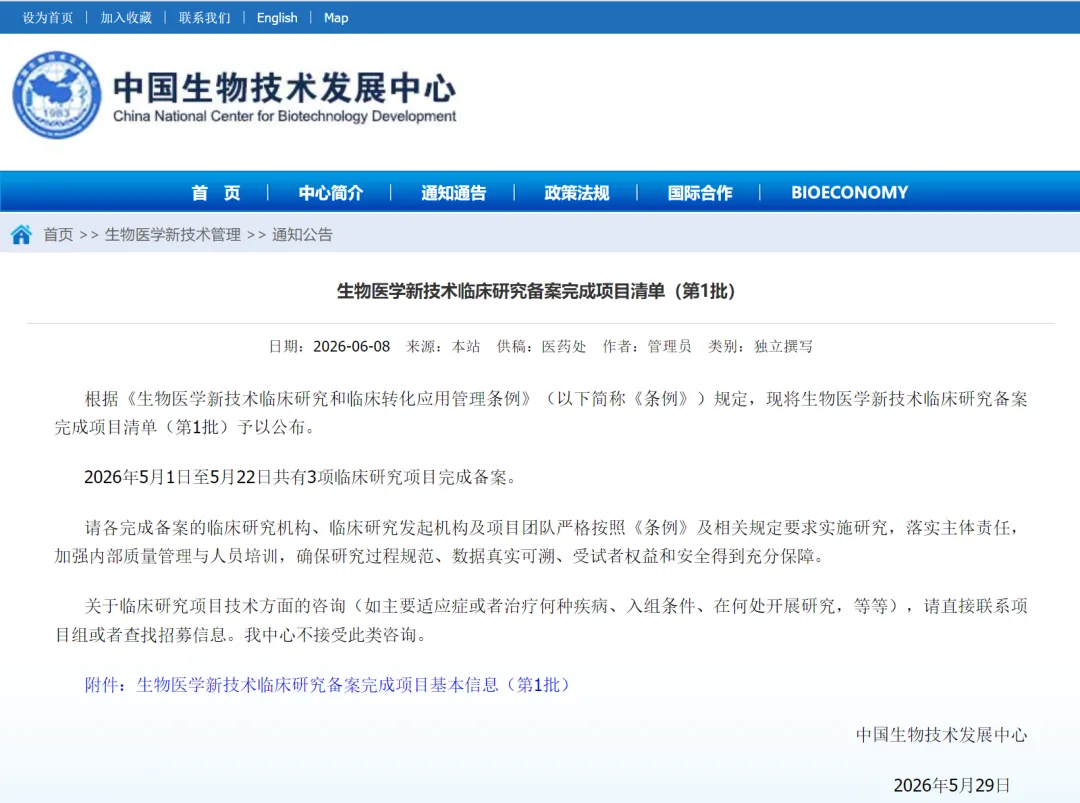Click the 加入收藏 top bar link

126,18
